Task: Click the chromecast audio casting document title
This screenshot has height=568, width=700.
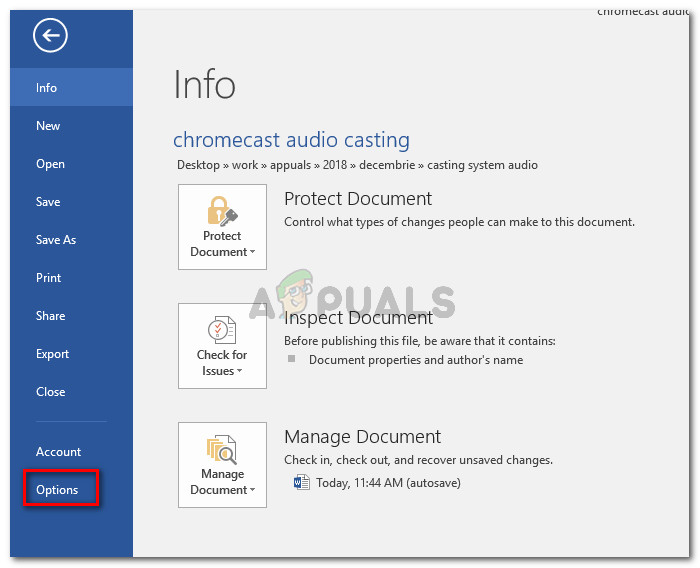Action: (x=291, y=140)
